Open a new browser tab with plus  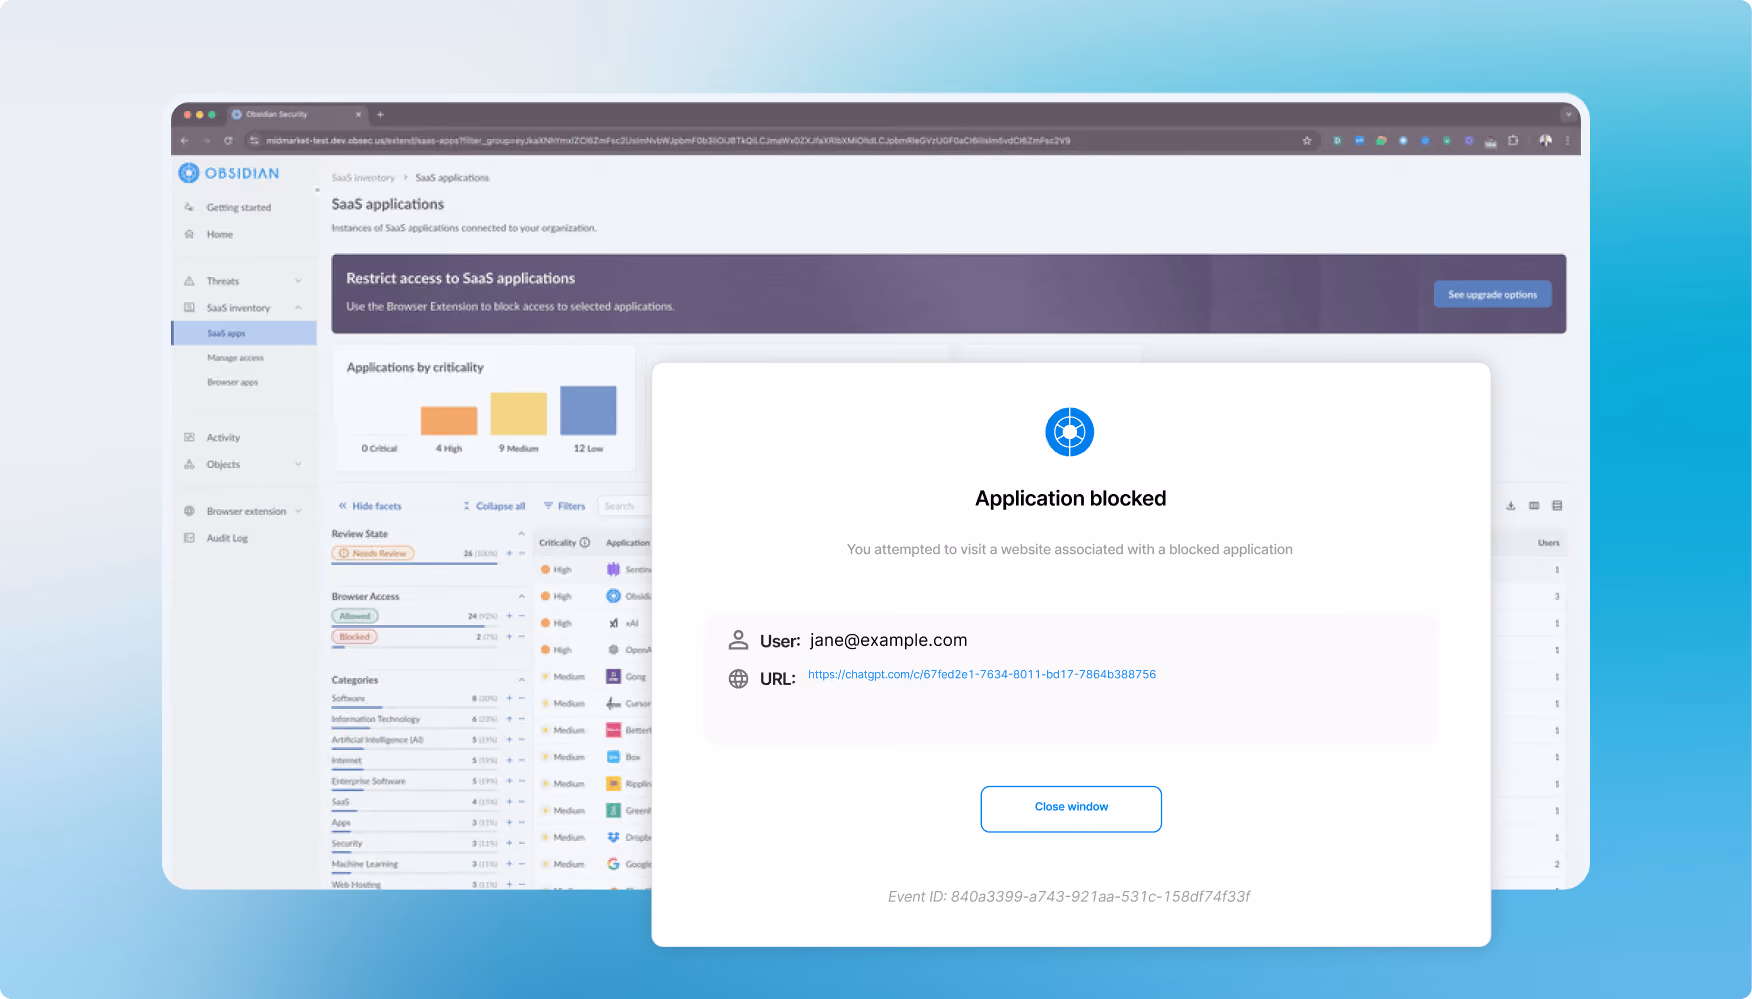click(380, 115)
